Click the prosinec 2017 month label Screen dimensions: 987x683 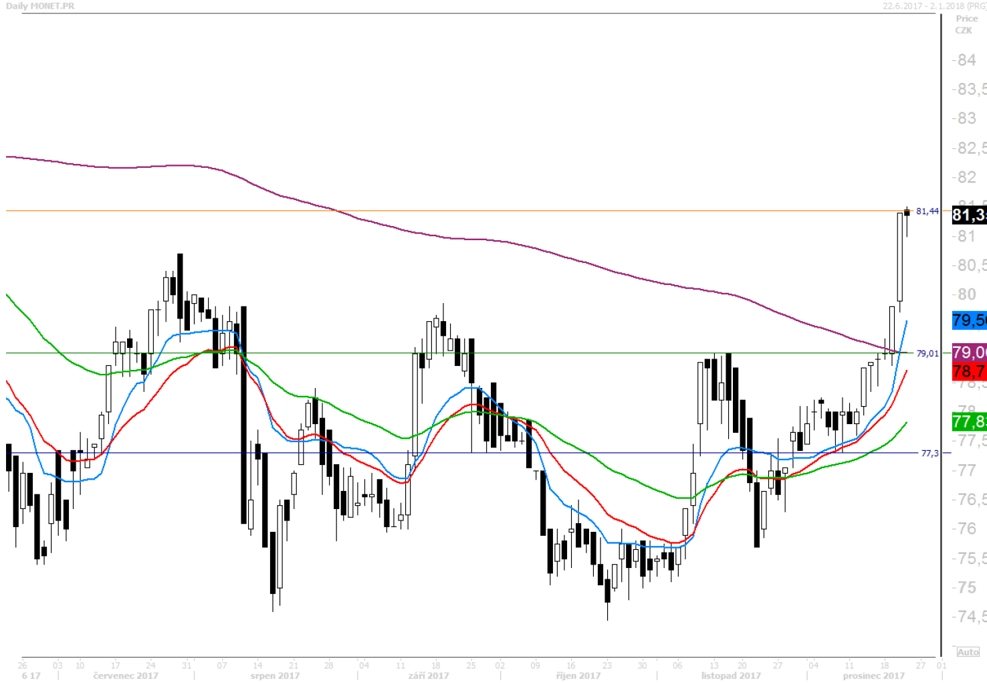[872, 675]
